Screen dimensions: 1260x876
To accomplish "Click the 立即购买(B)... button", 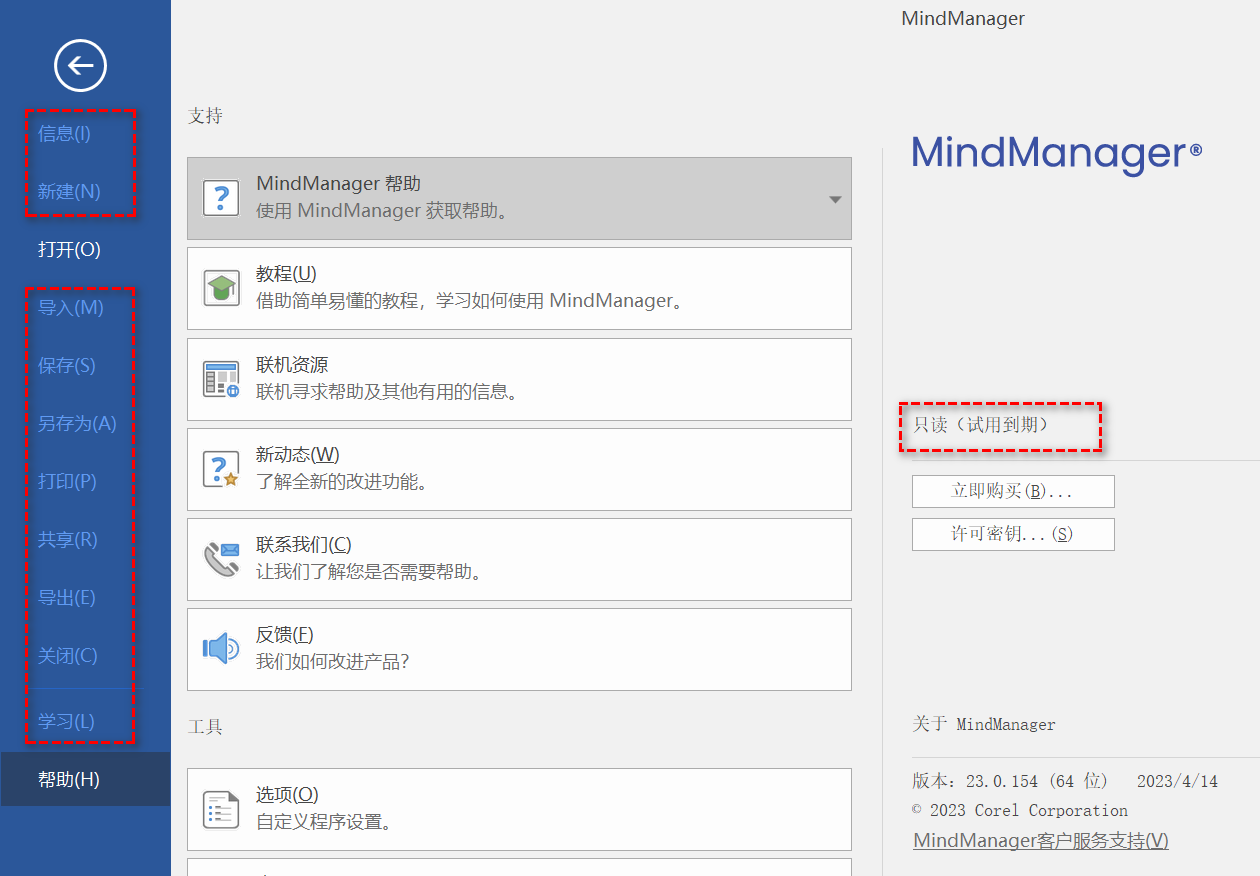I will click(1013, 491).
